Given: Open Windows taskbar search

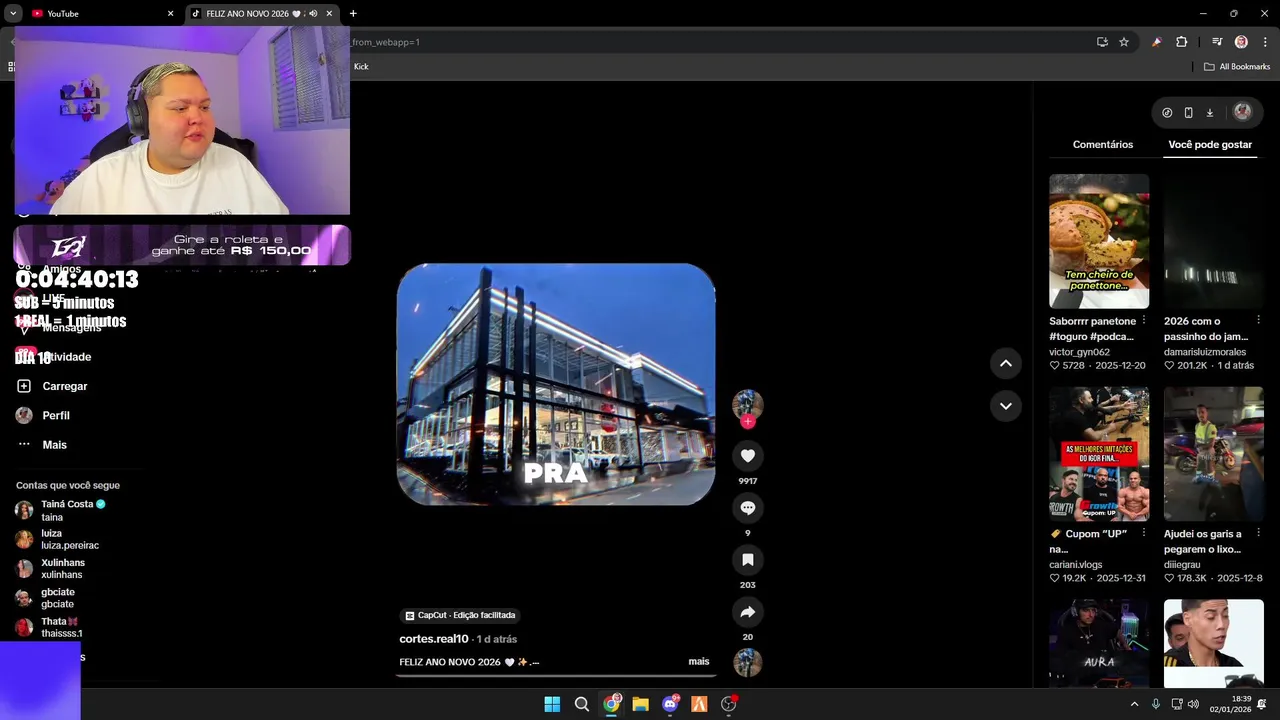Looking at the screenshot, I should click(581, 704).
